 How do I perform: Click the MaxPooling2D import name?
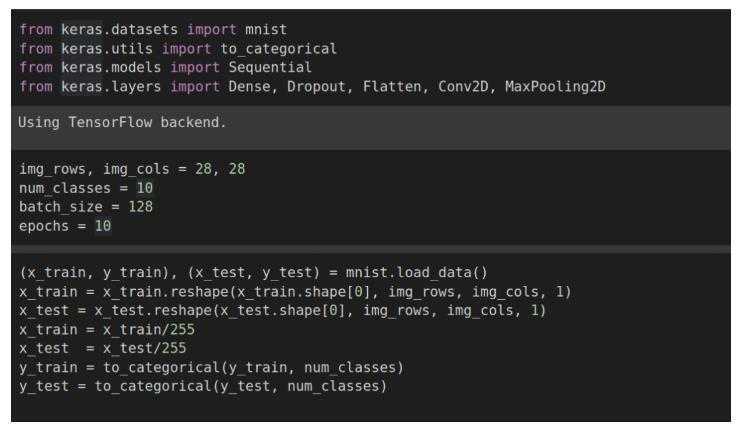[555, 87]
